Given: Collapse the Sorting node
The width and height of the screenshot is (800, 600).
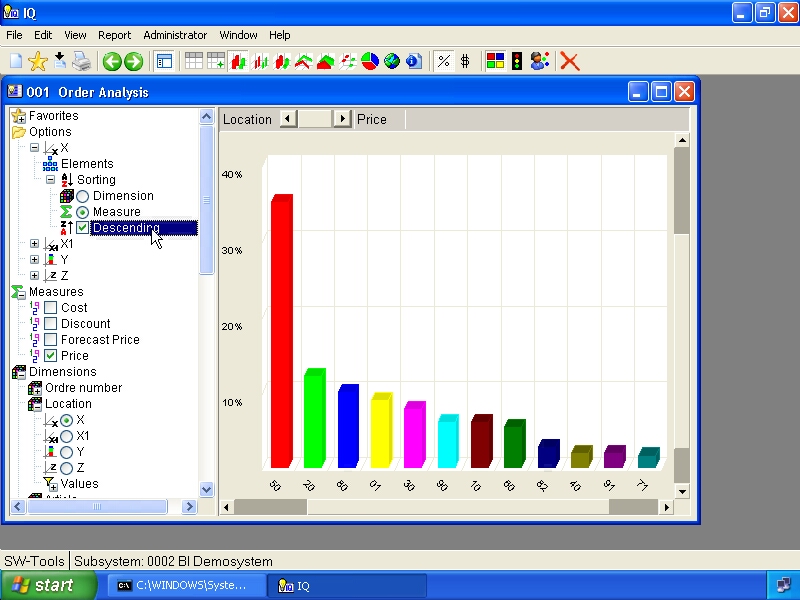Looking at the screenshot, I should pyautogui.click(x=50, y=180).
